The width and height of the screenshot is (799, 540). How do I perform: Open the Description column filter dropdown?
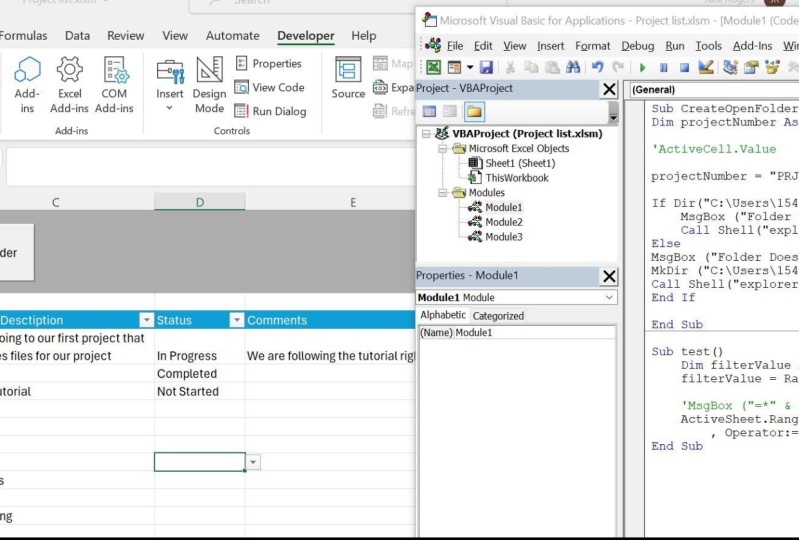(146, 320)
